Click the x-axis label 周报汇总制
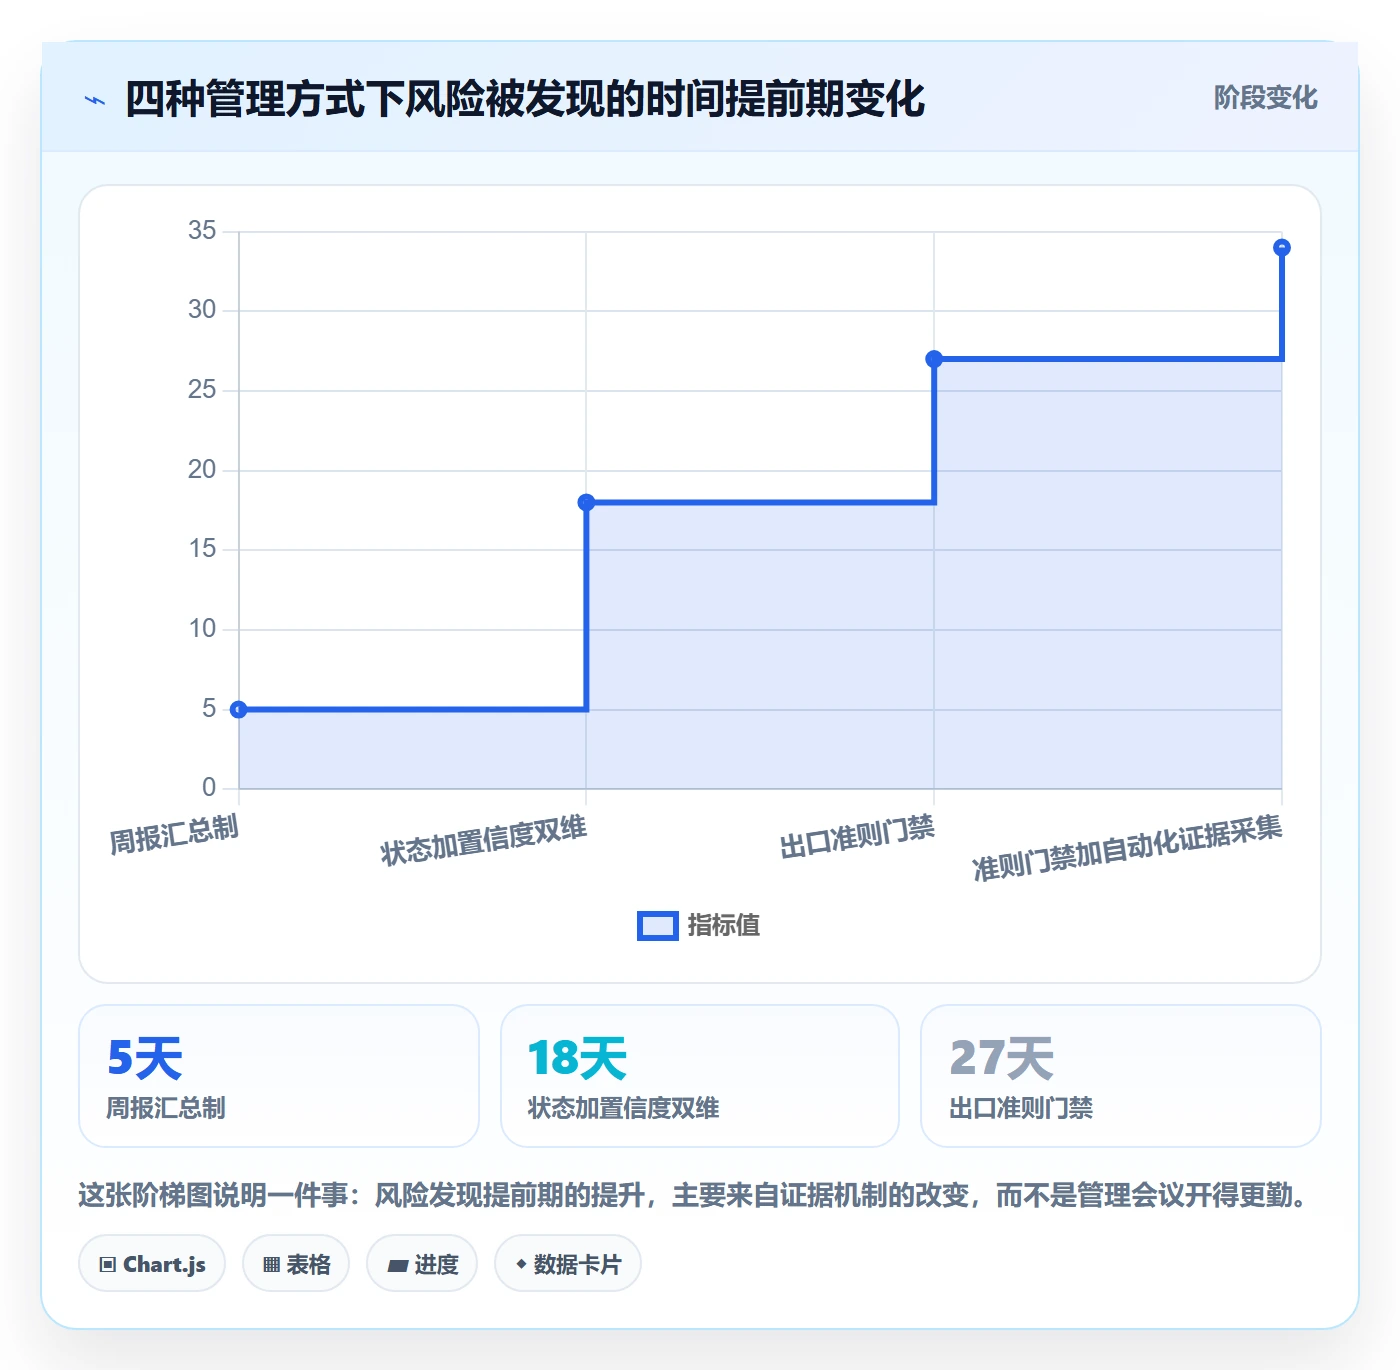Image resolution: width=1400 pixels, height=1370 pixels. point(174,835)
